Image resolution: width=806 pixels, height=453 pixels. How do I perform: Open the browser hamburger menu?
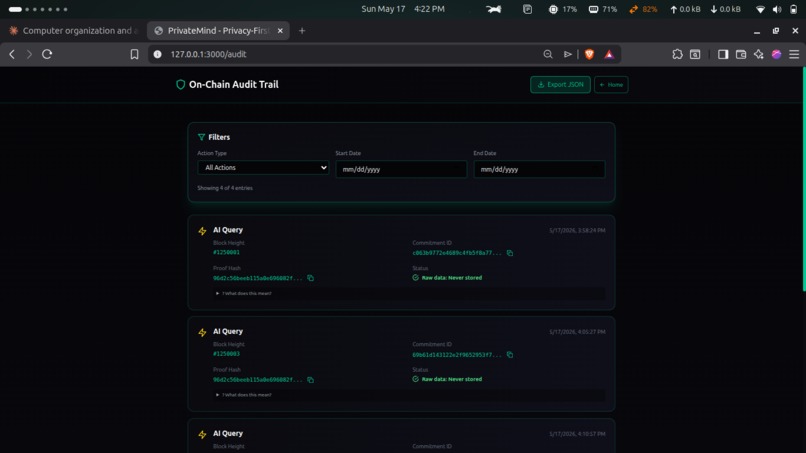(x=794, y=54)
